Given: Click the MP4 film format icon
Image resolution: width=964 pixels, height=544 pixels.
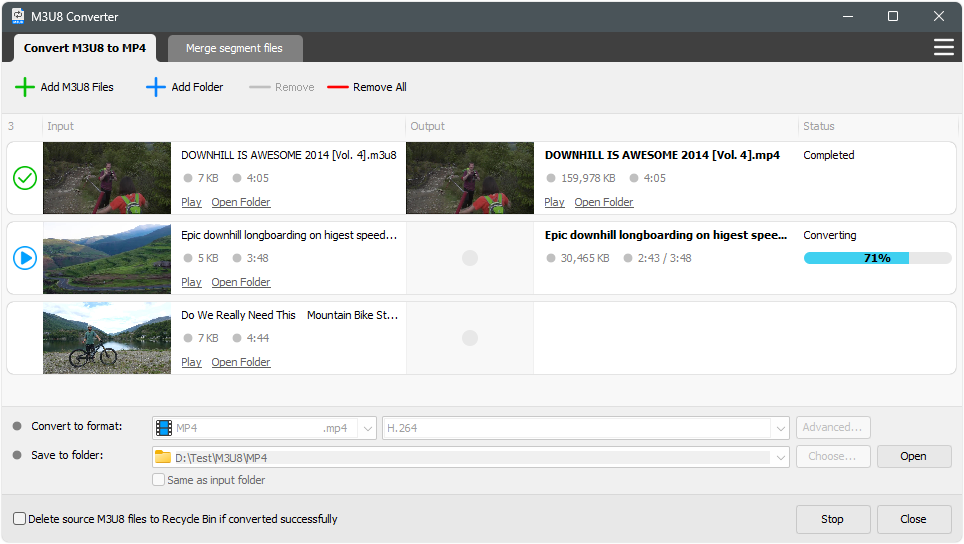Looking at the screenshot, I should (164, 428).
